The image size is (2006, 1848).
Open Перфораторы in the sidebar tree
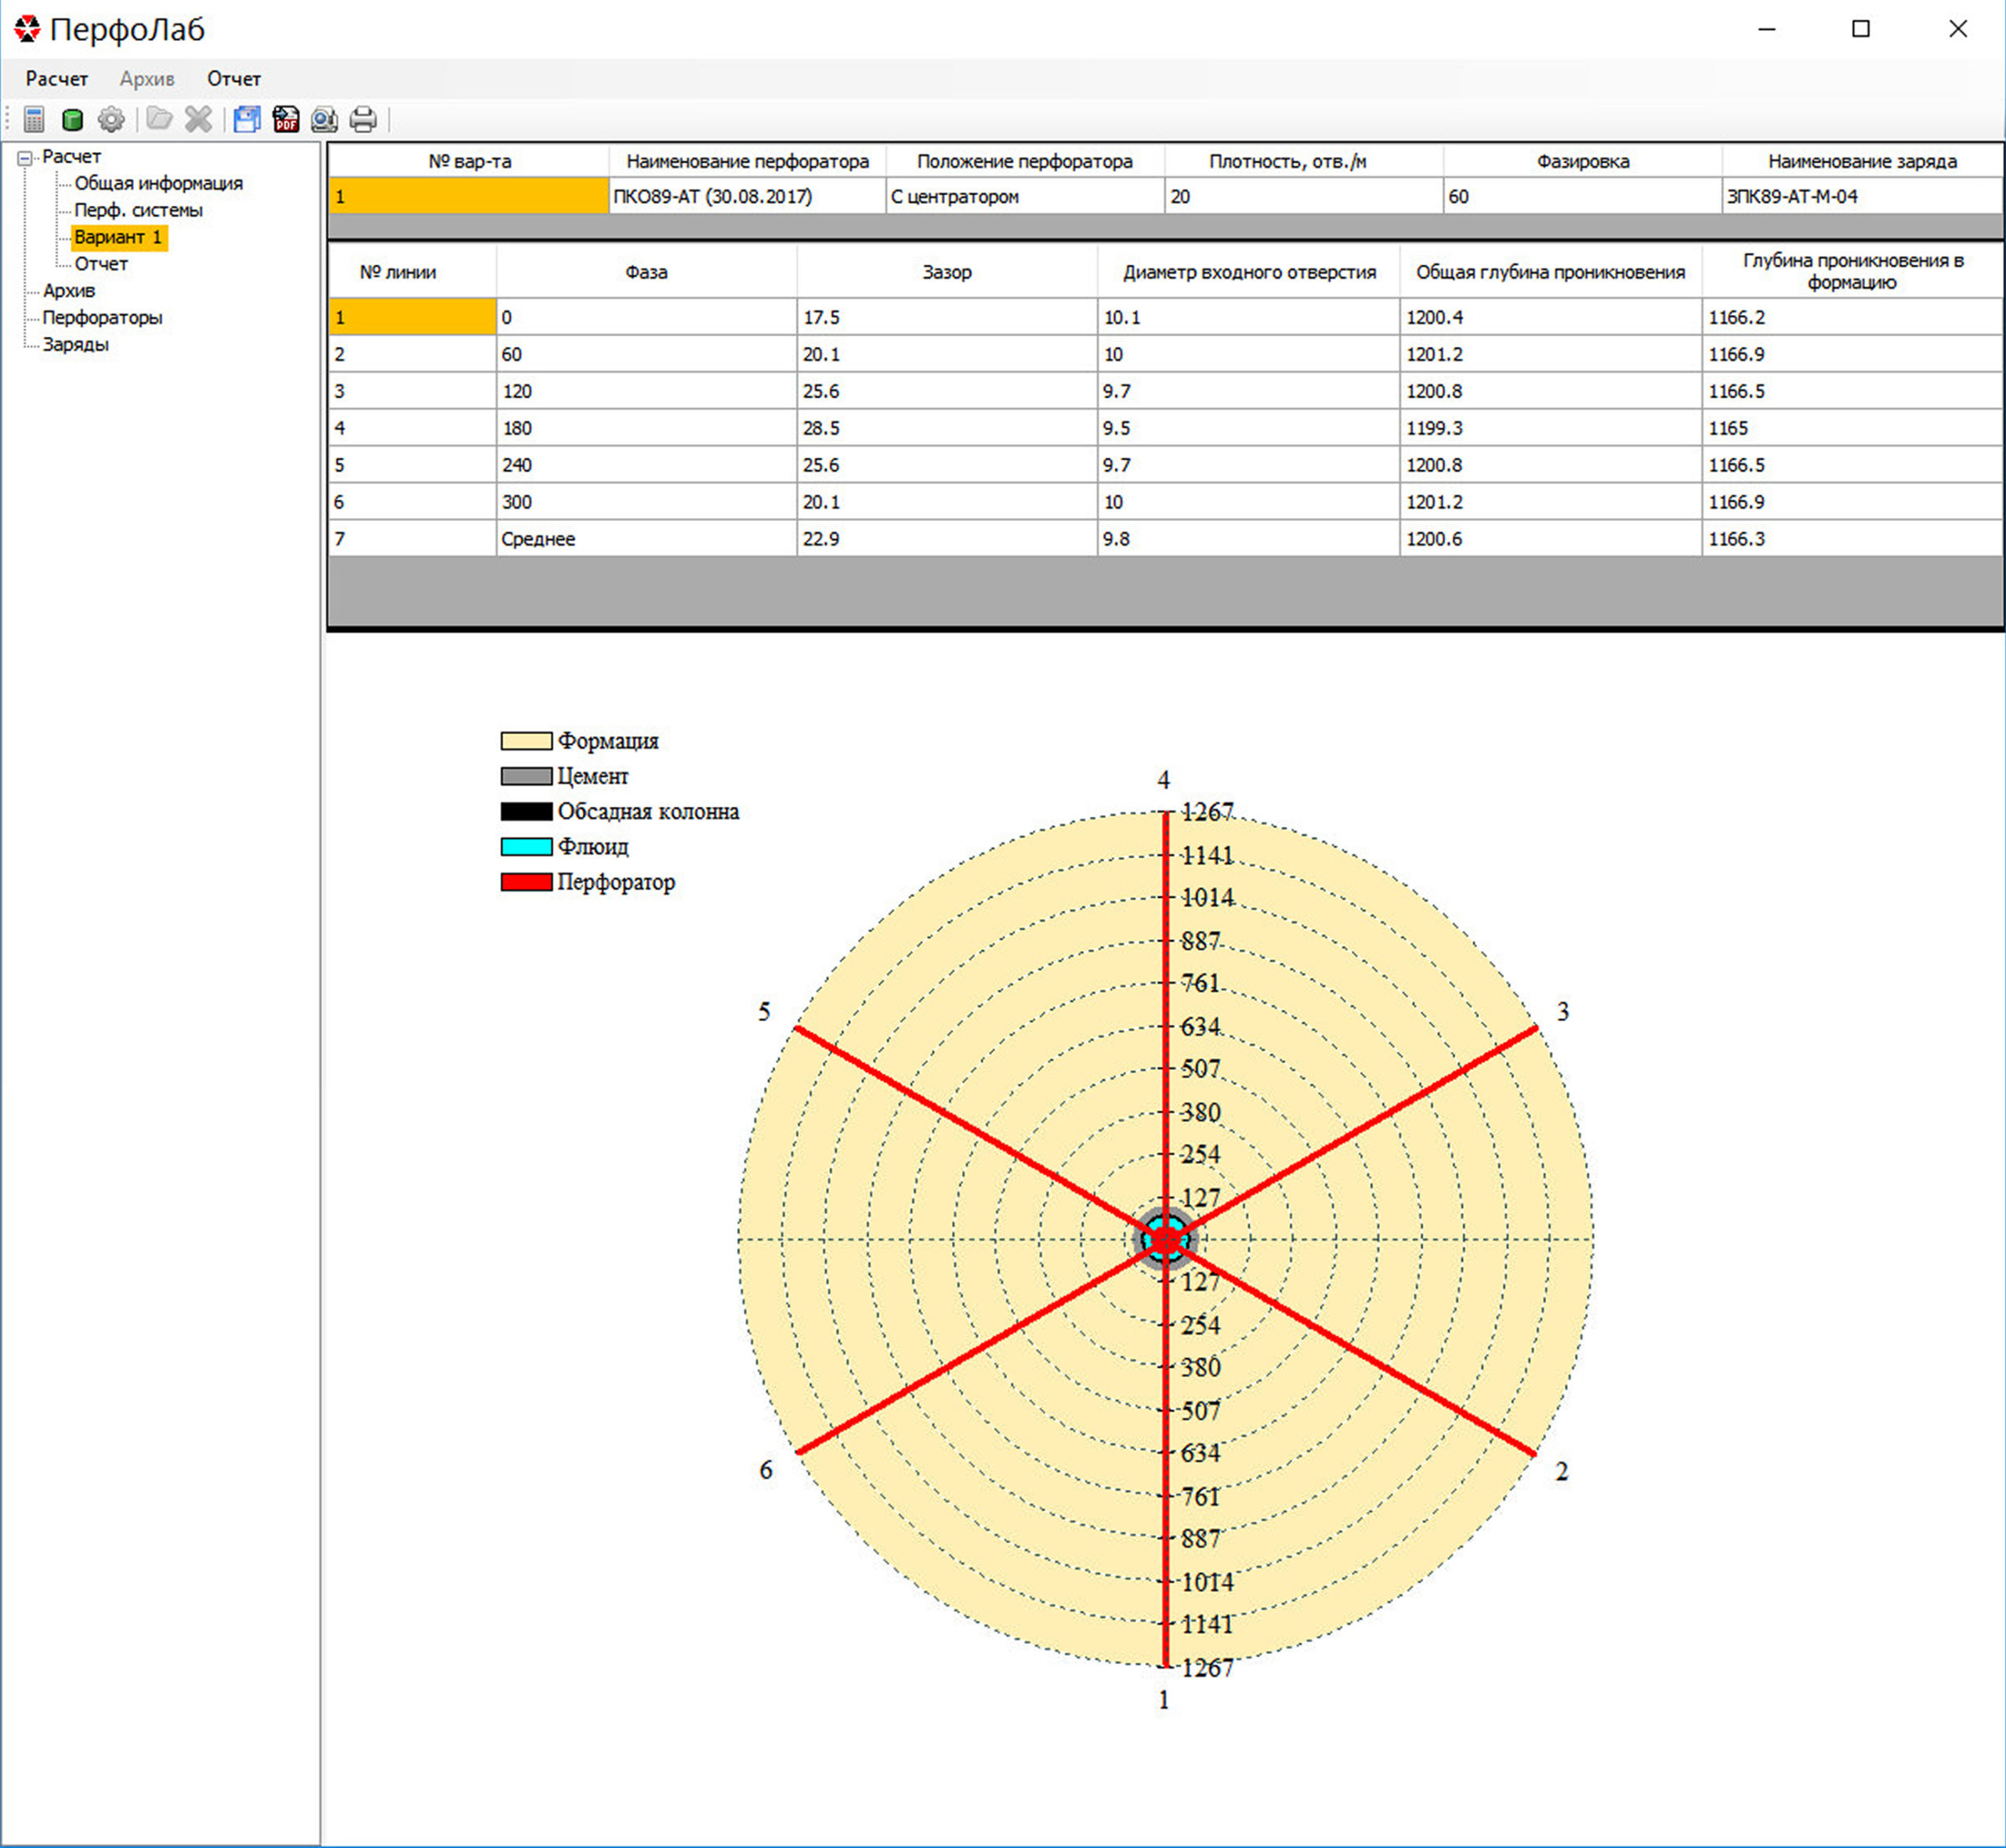(x=102, y=317)
